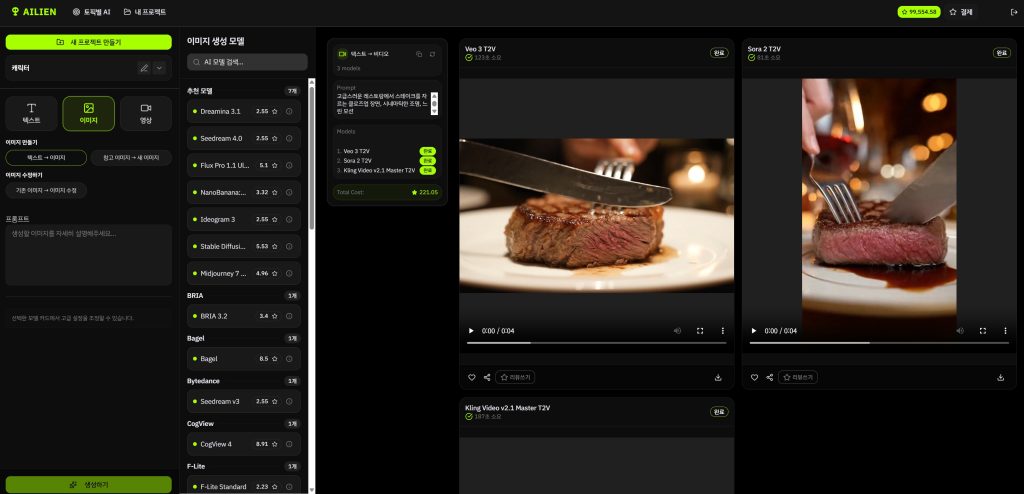Mute the Sora 2 T2V video audio
Image resolution: width=1024 pixels, height=494 pixels.
(x=960, y=330)
